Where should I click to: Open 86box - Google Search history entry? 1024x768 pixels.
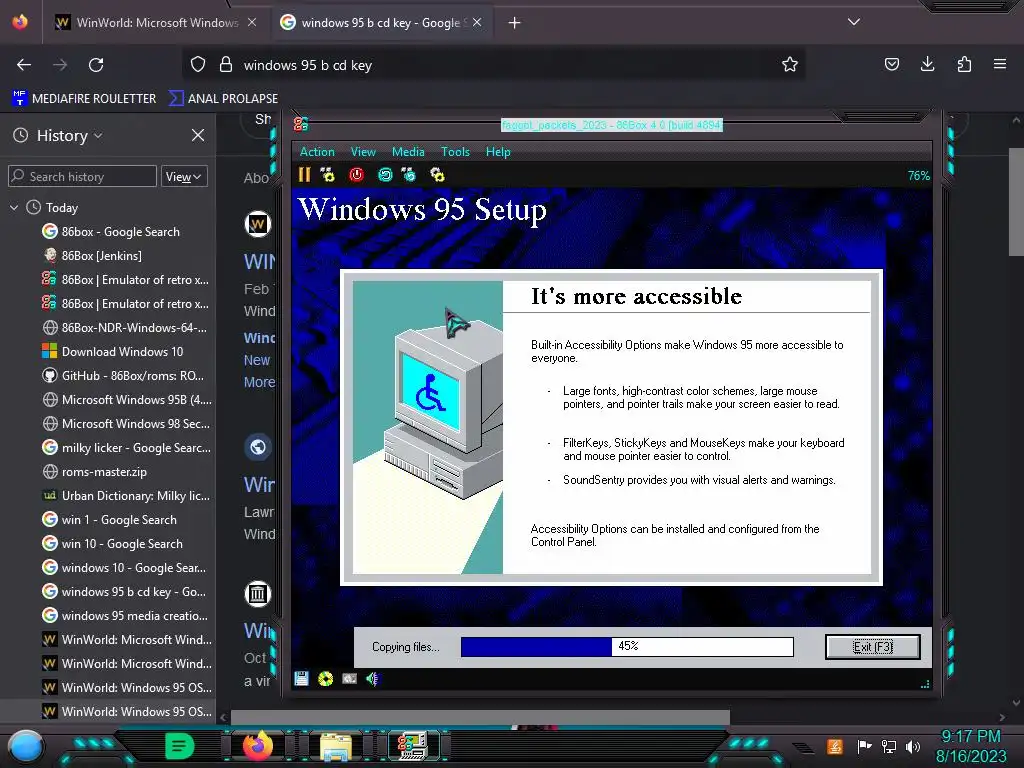click(111, 232)
